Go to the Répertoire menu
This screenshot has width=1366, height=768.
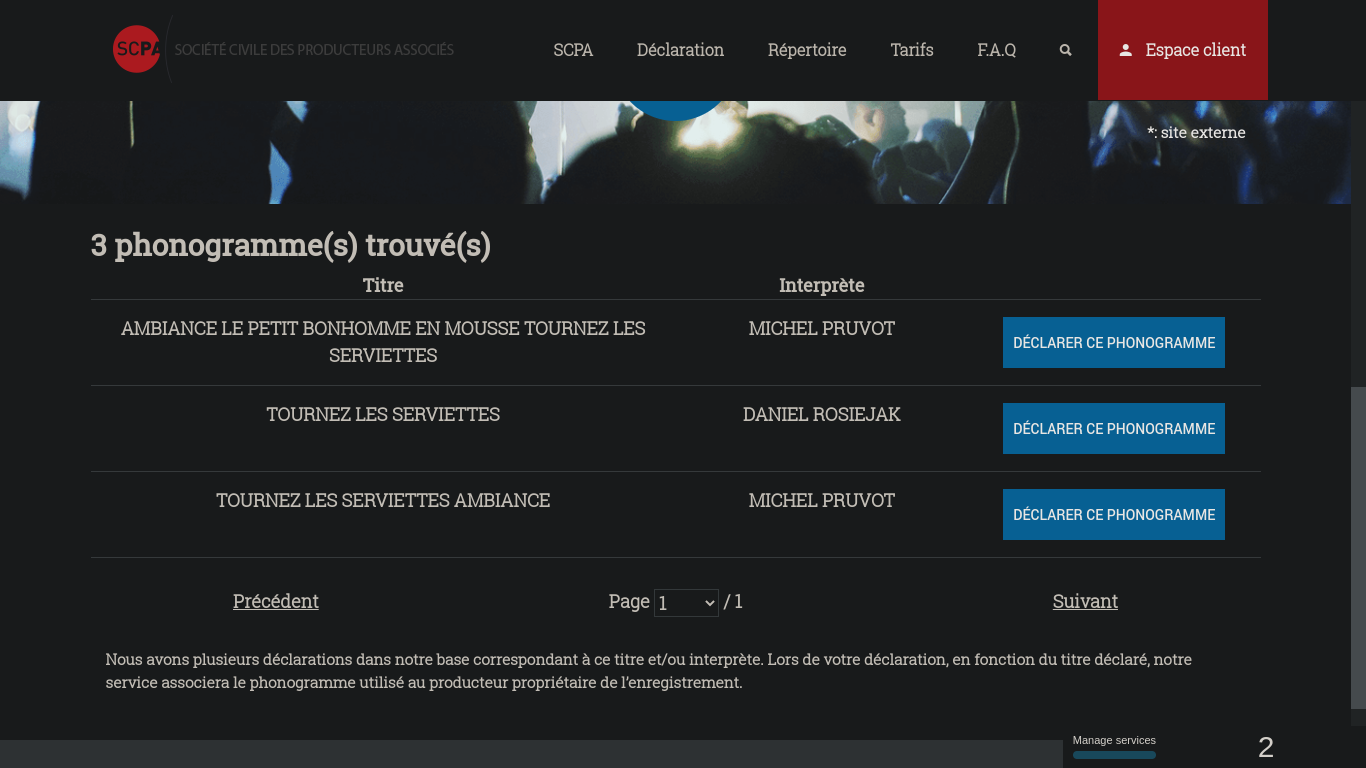[807, 50]
